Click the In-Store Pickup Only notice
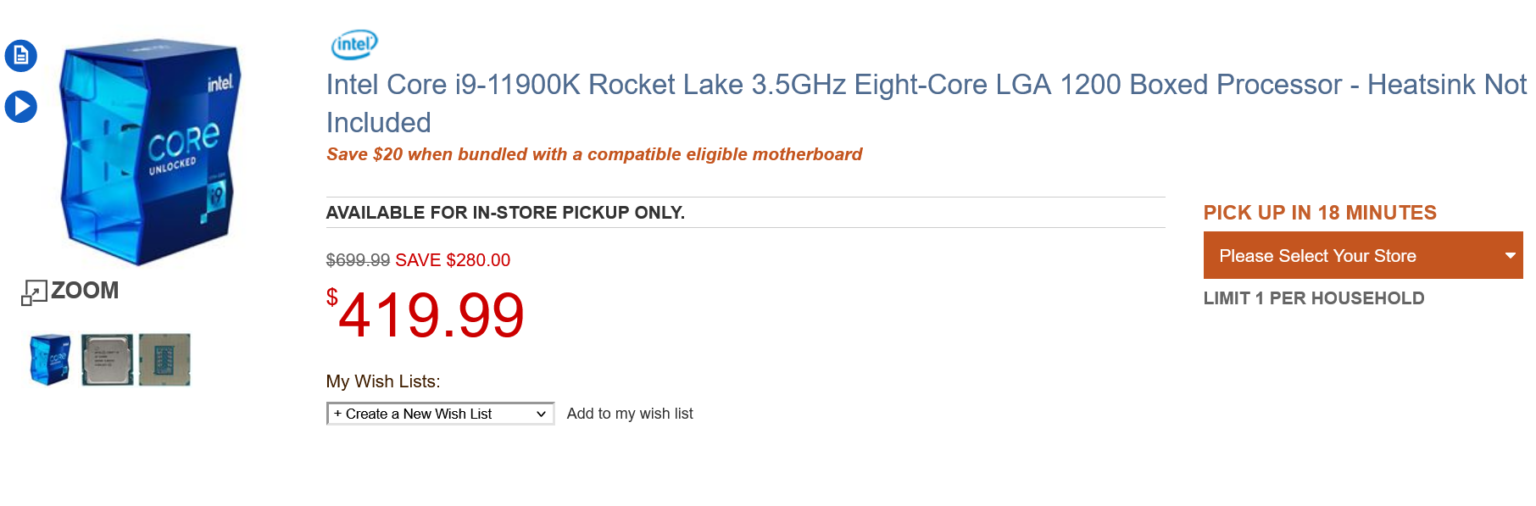 click(x=505, y=213)
